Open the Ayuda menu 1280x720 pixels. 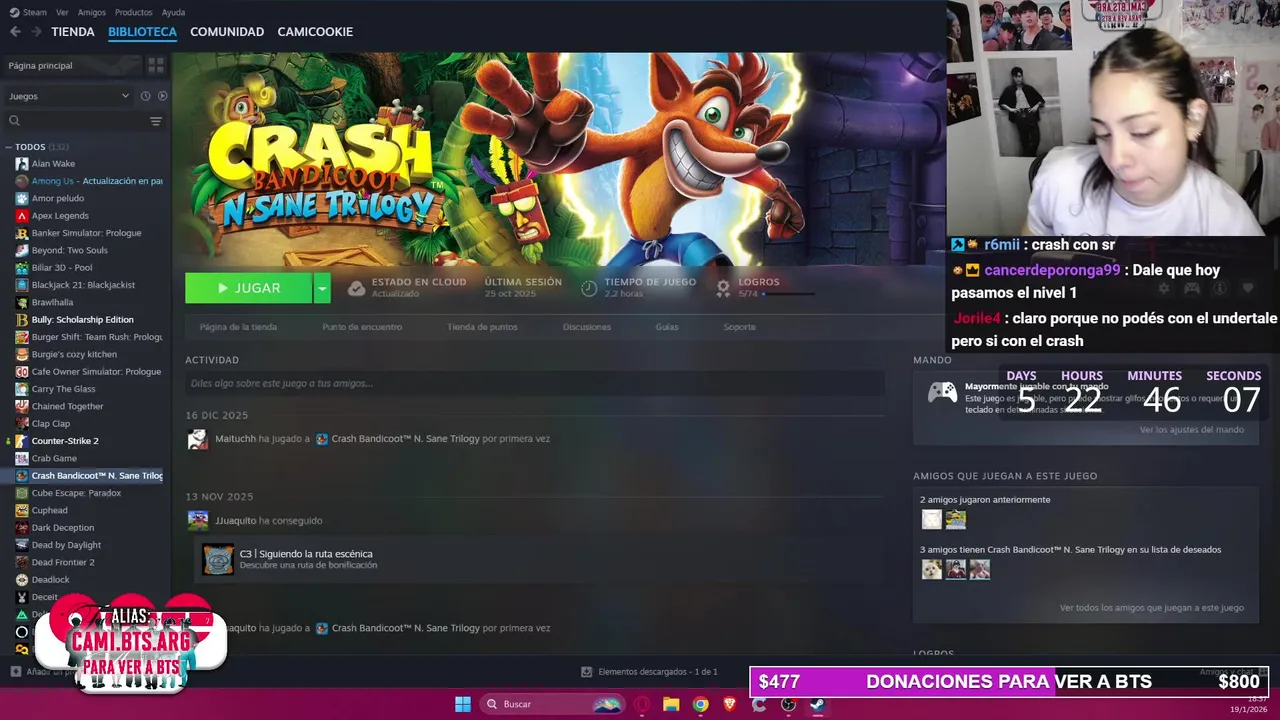click(x=173, y=12)
